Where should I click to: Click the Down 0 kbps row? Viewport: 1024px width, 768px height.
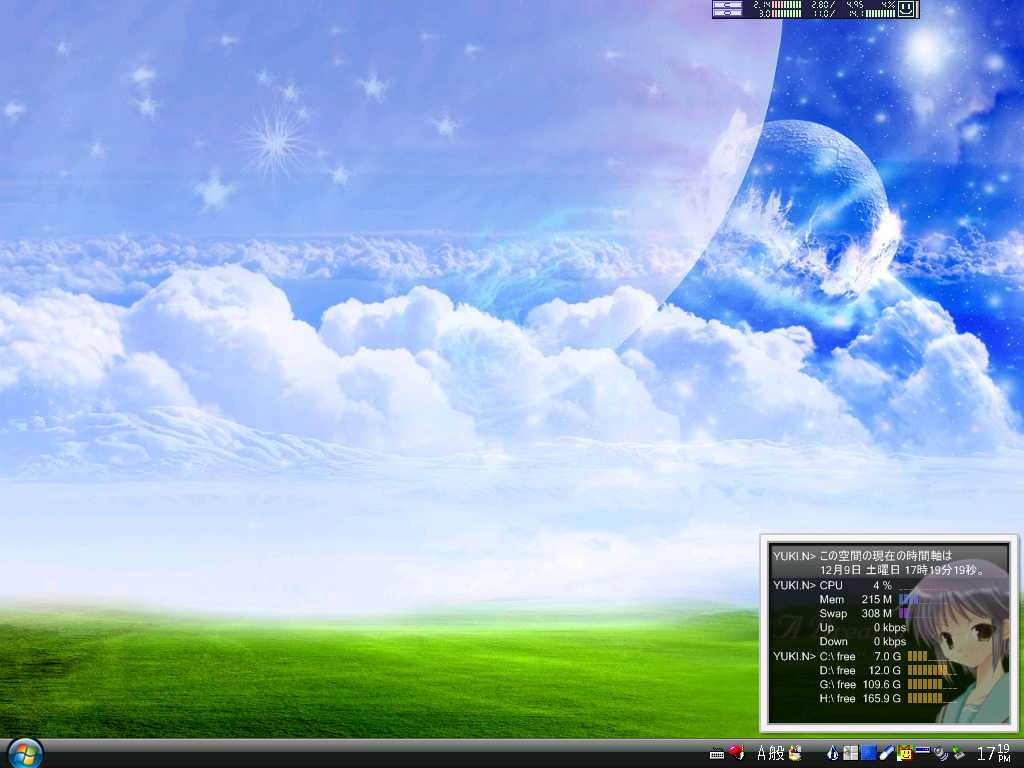863,641
